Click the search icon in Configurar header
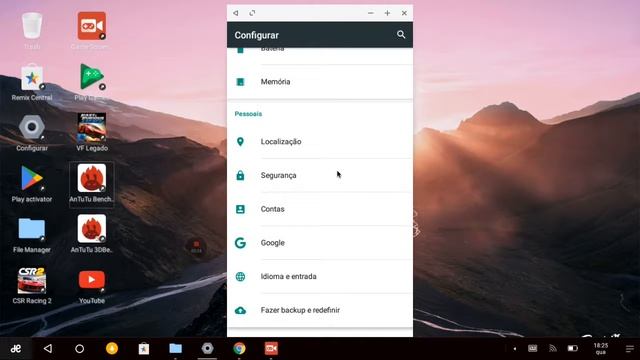 tap(401, 35)
